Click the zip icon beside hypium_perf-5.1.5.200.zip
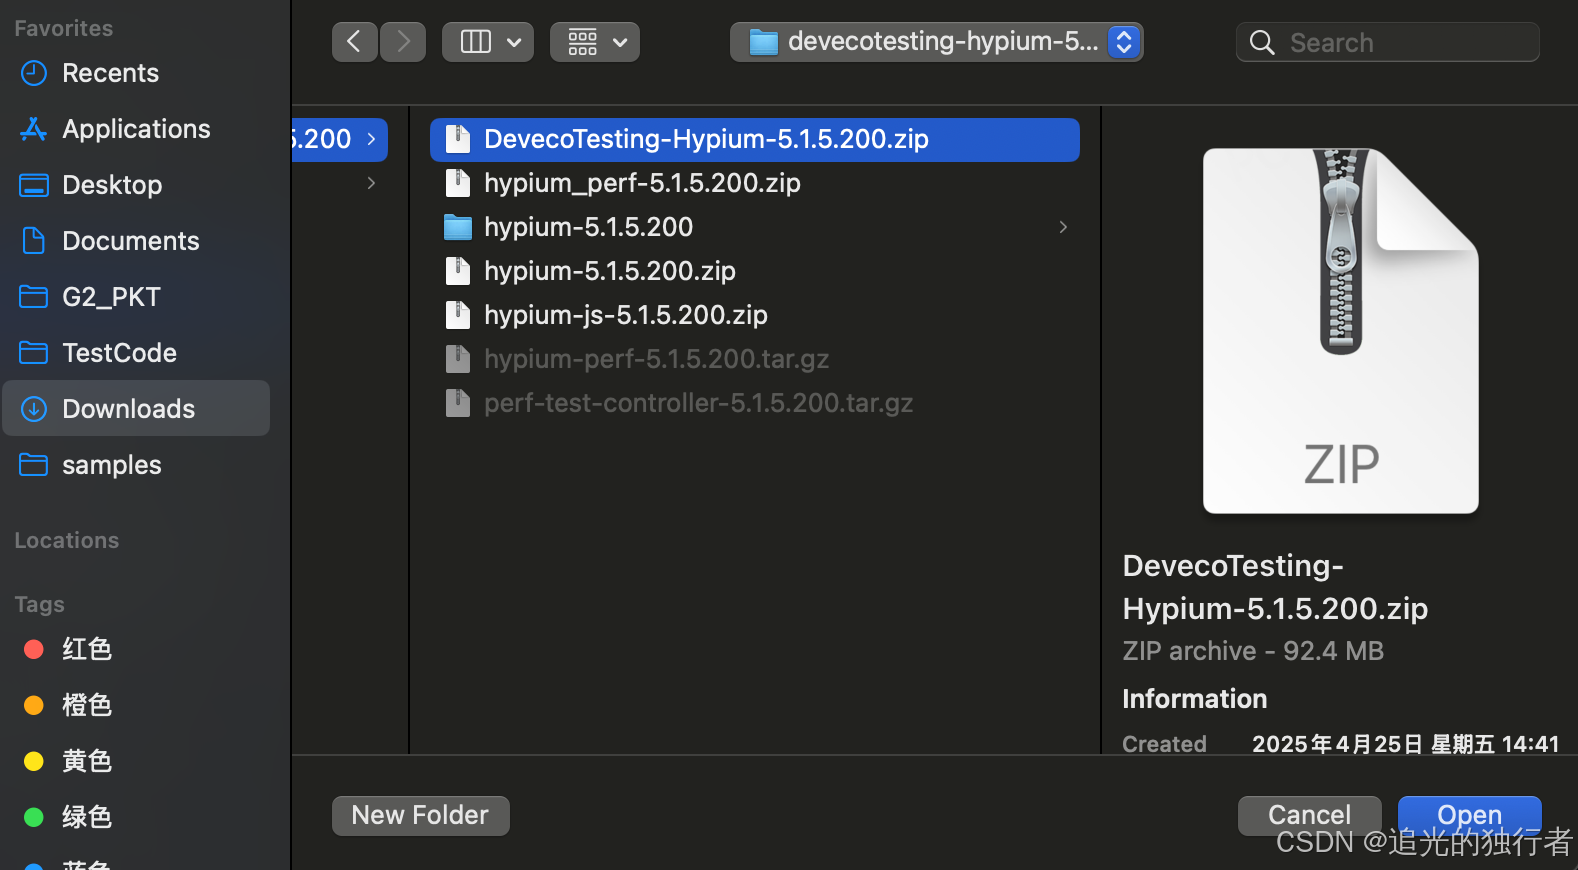The width and height of the screenshot is (1578, 870). (458, 183)
